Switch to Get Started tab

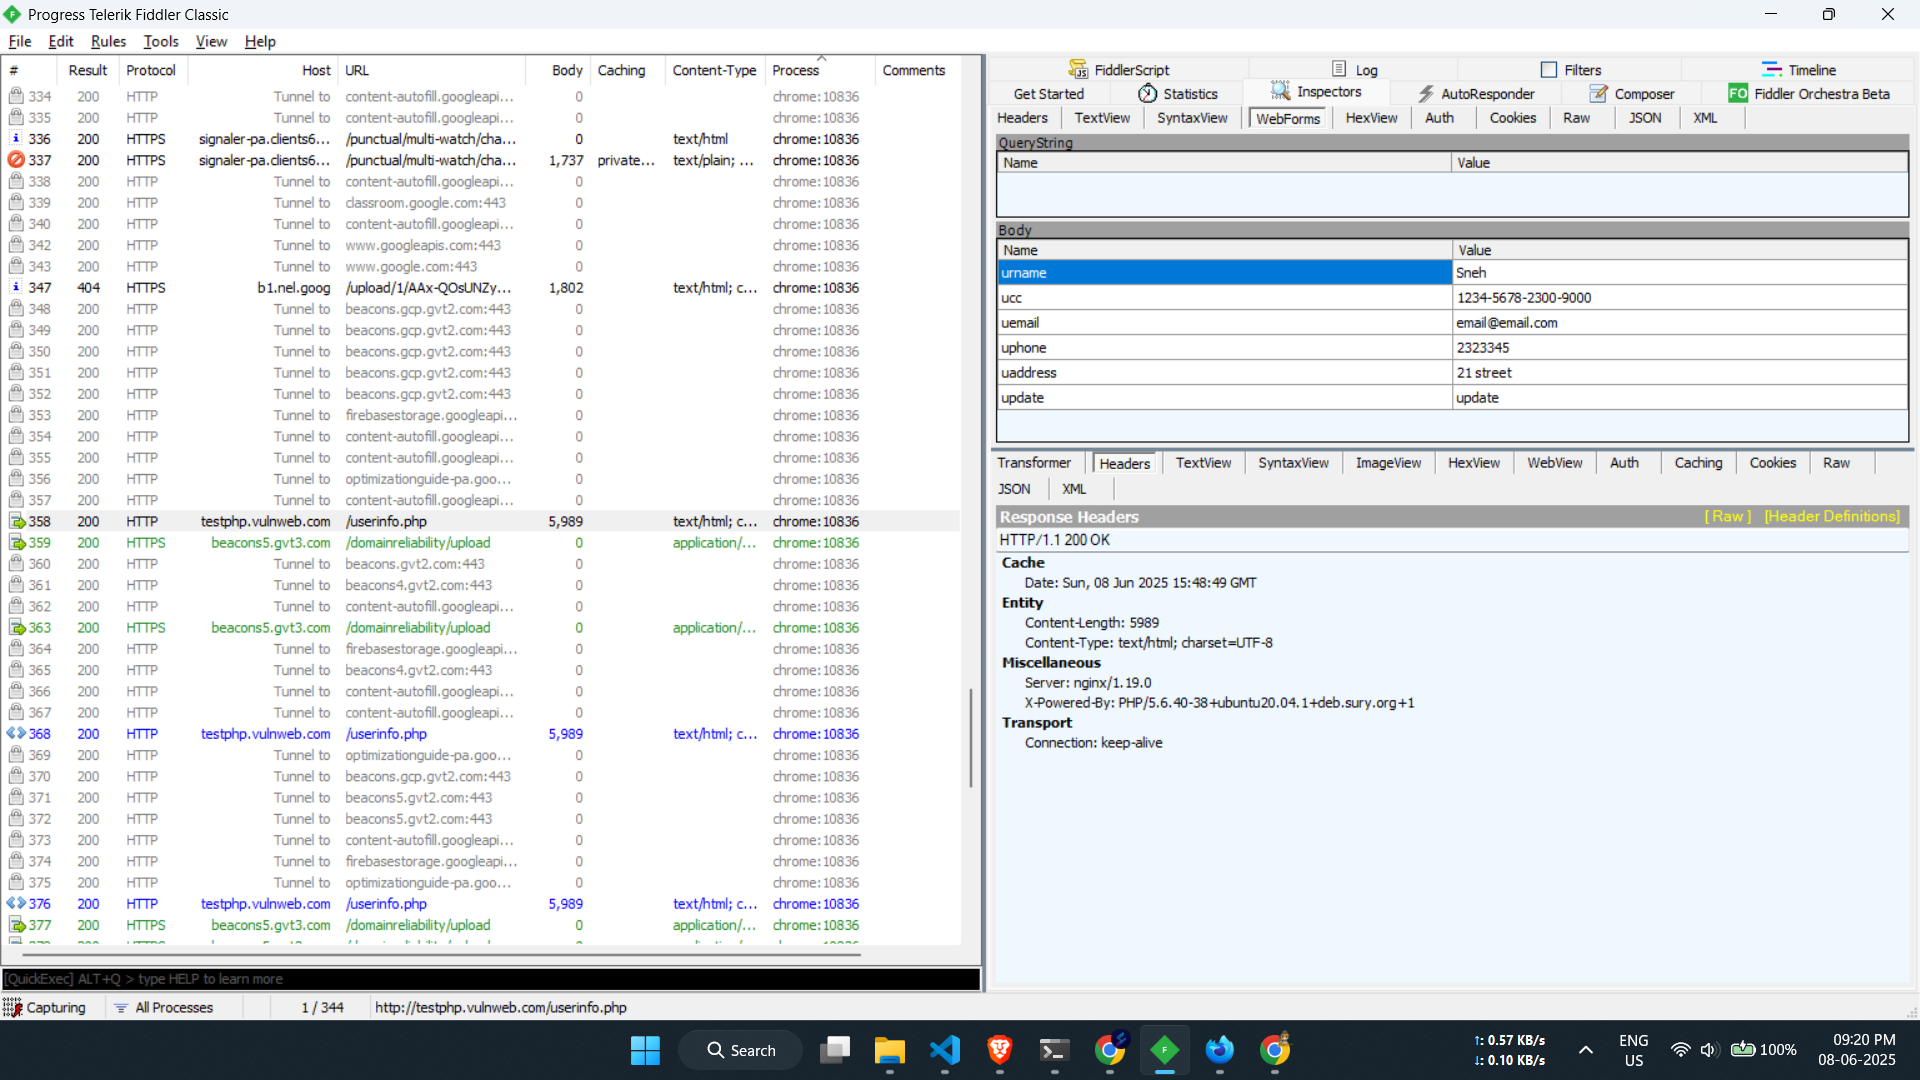point(1048,94)
